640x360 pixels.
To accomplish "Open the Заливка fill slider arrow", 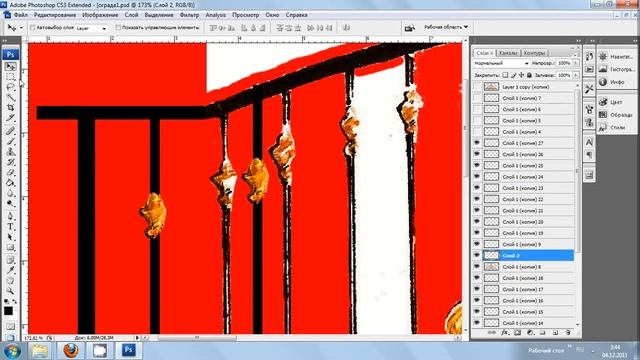I will (576, 75).
